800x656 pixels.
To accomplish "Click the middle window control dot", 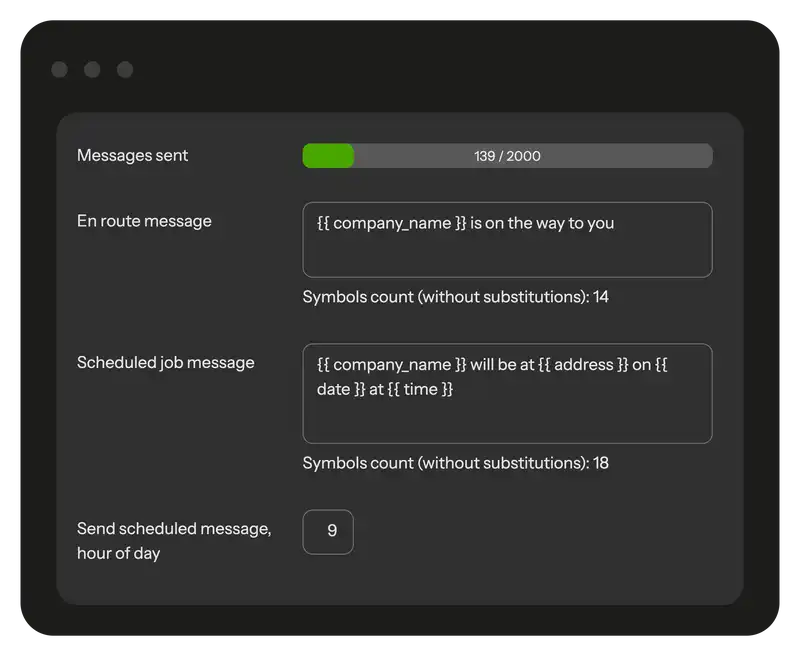I will coord(92,69).
